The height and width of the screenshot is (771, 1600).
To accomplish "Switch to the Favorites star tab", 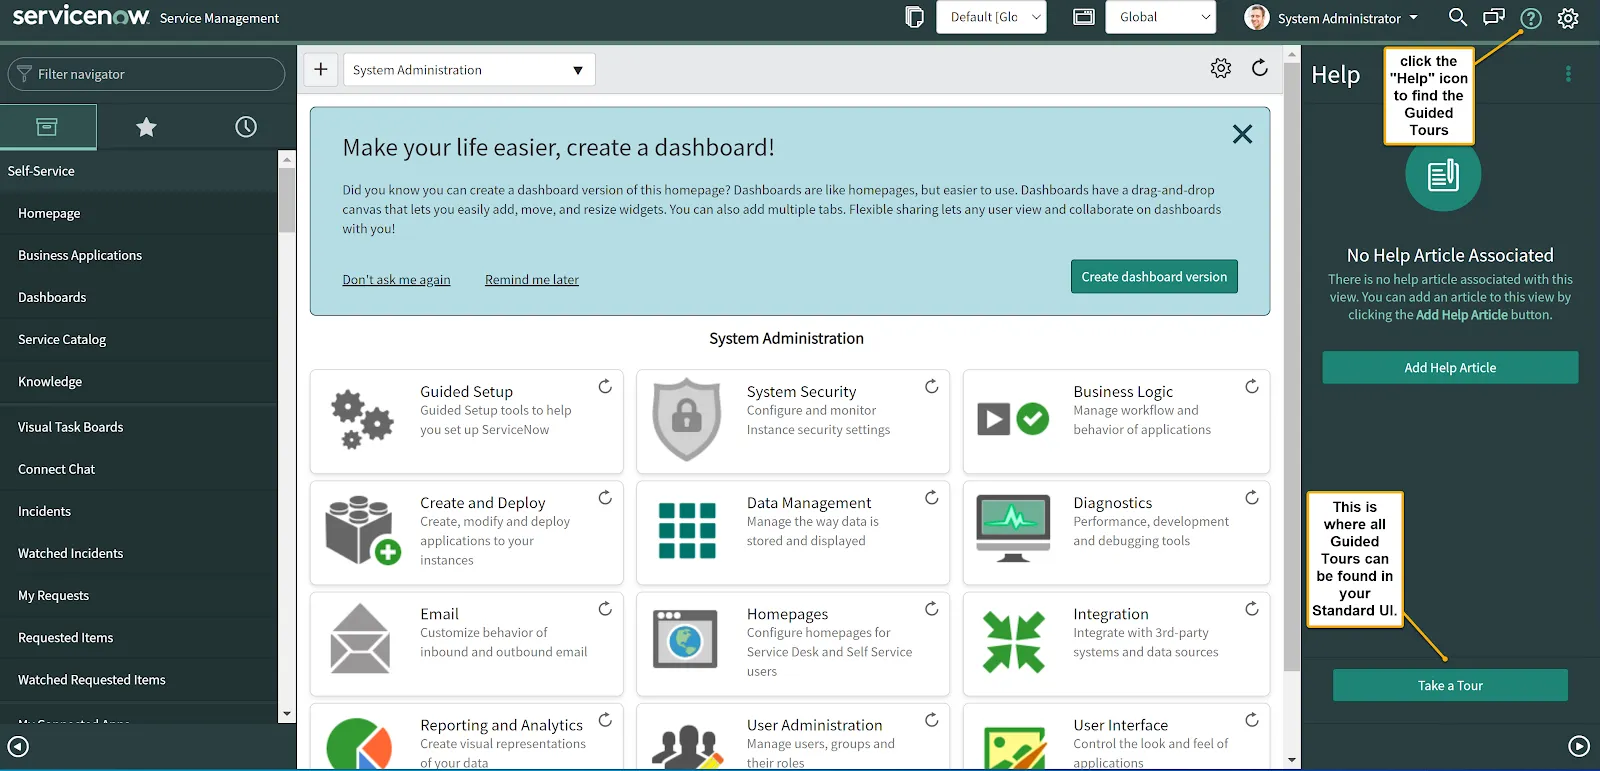I will 146,127.
